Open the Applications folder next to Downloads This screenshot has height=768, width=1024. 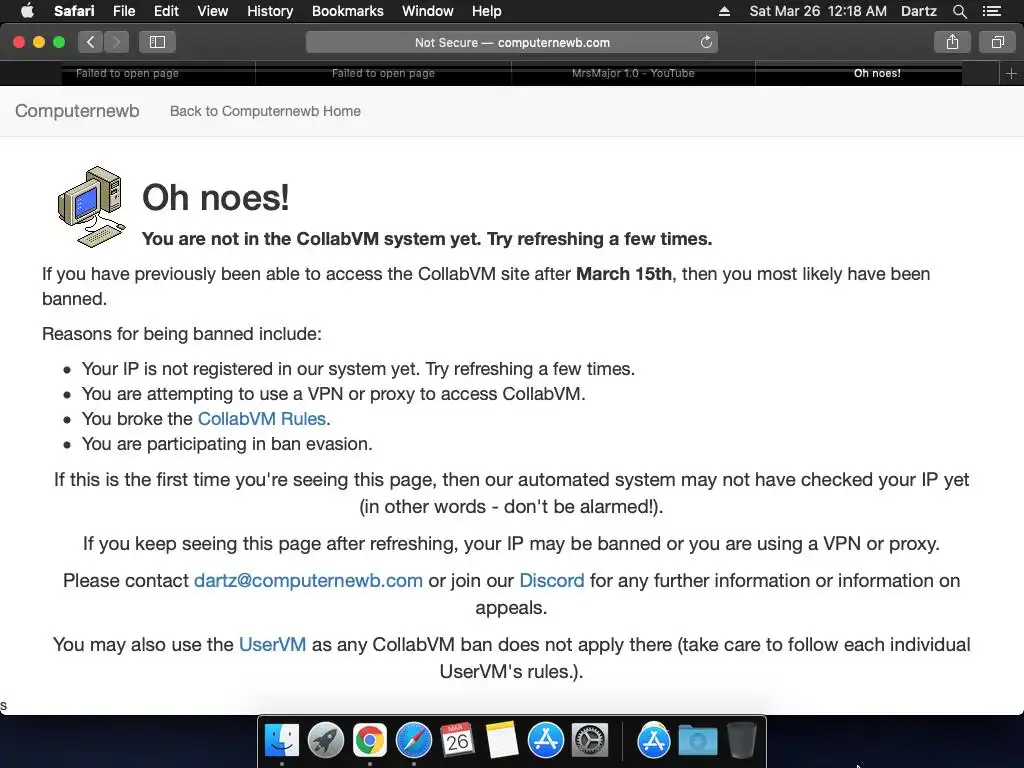(x=654, y=741)
